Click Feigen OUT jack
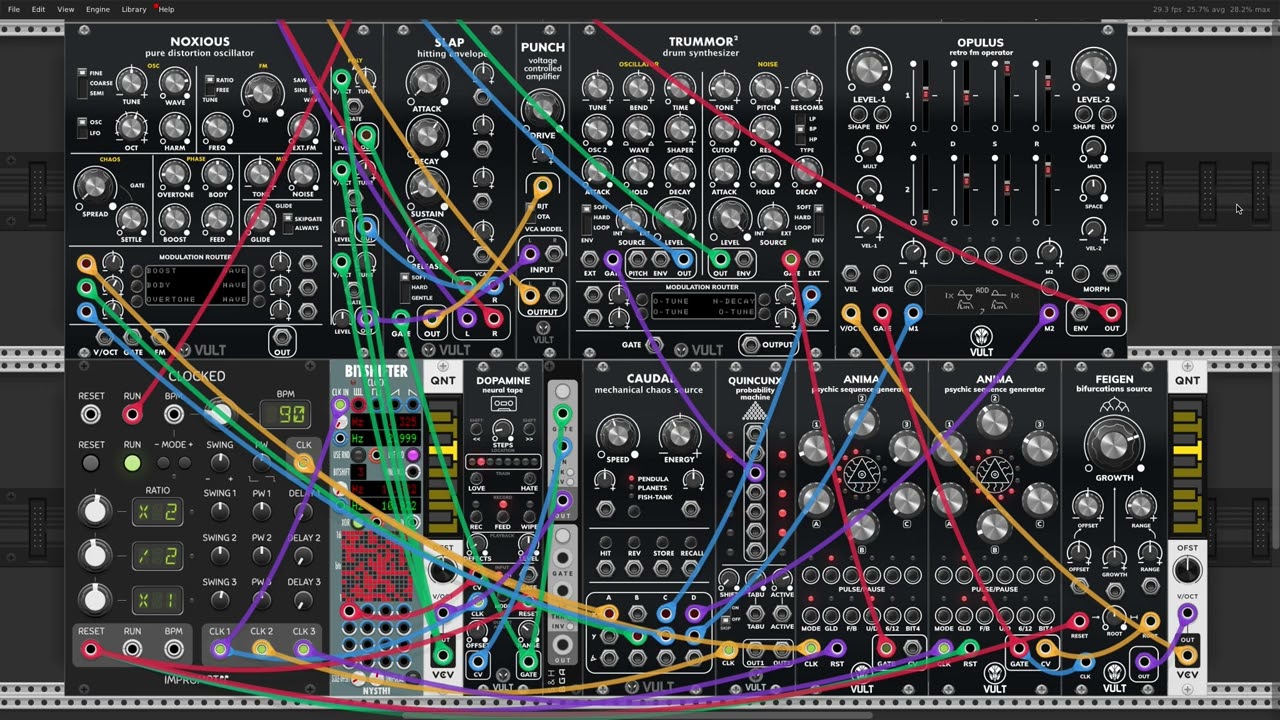This screenshot has width=1280, height=720. pos(1145,661)
